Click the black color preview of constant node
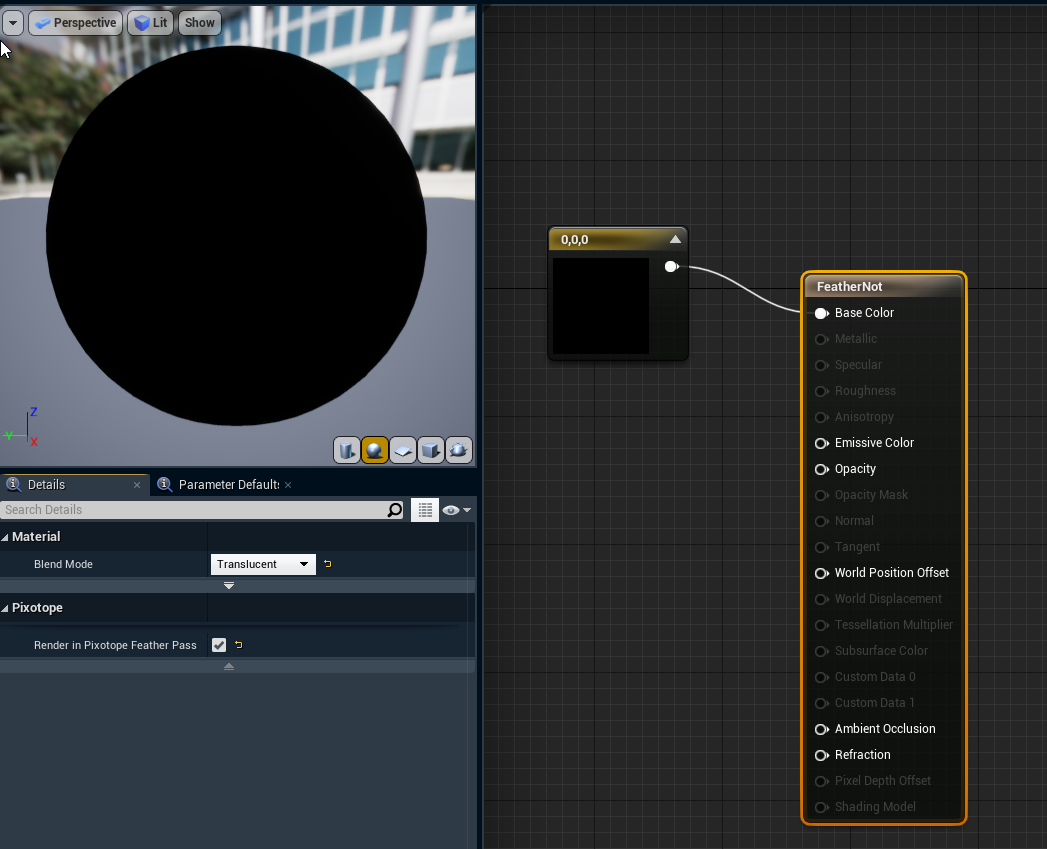The height and width of the screenshot is (849, 1047). (x=600, y=305)
